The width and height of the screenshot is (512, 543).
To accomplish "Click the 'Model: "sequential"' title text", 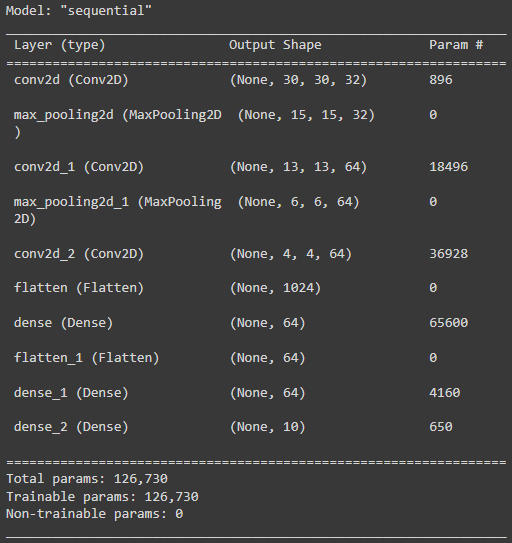I will [79, 11].
